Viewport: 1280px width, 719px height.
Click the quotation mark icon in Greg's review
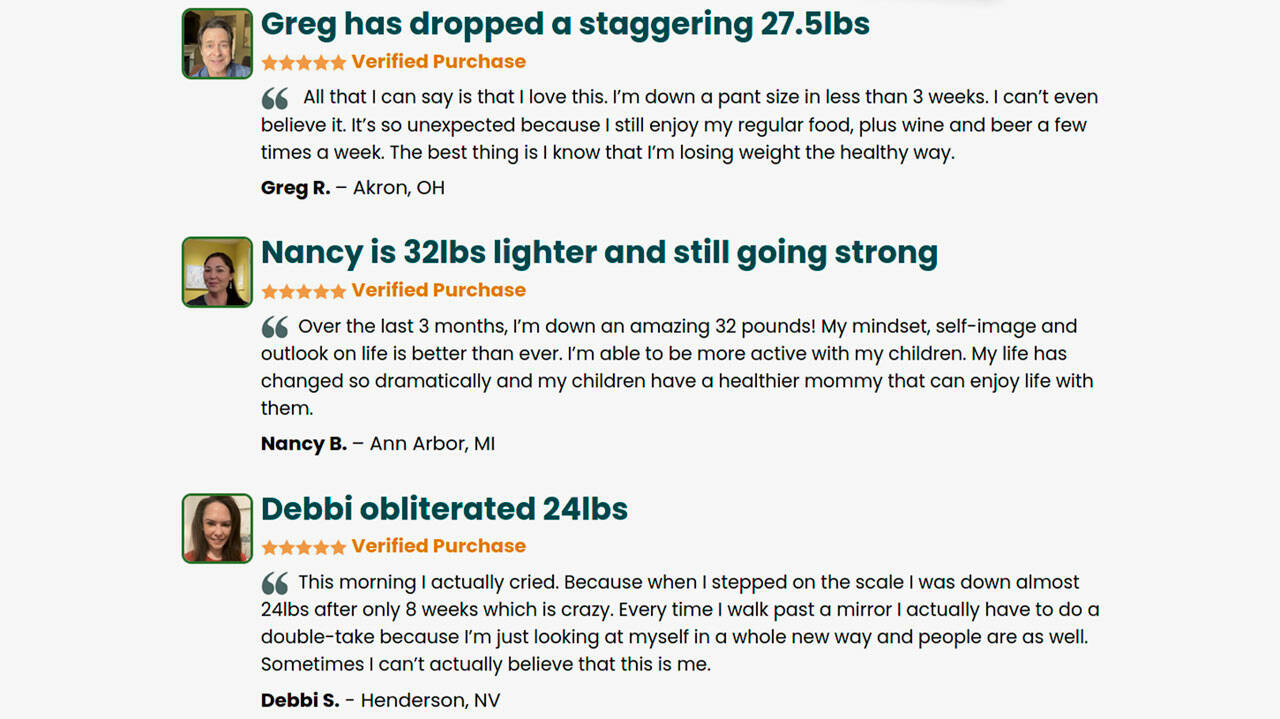[x=275, y=99]
